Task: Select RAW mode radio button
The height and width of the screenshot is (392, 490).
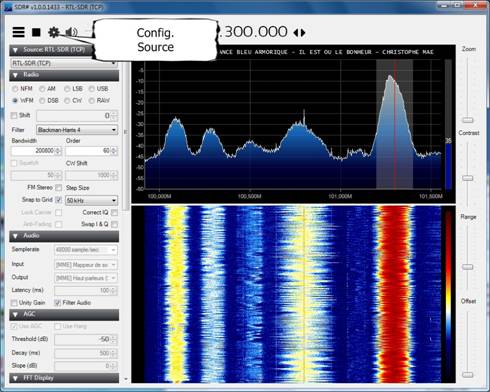Action: [x=91, y=100]
